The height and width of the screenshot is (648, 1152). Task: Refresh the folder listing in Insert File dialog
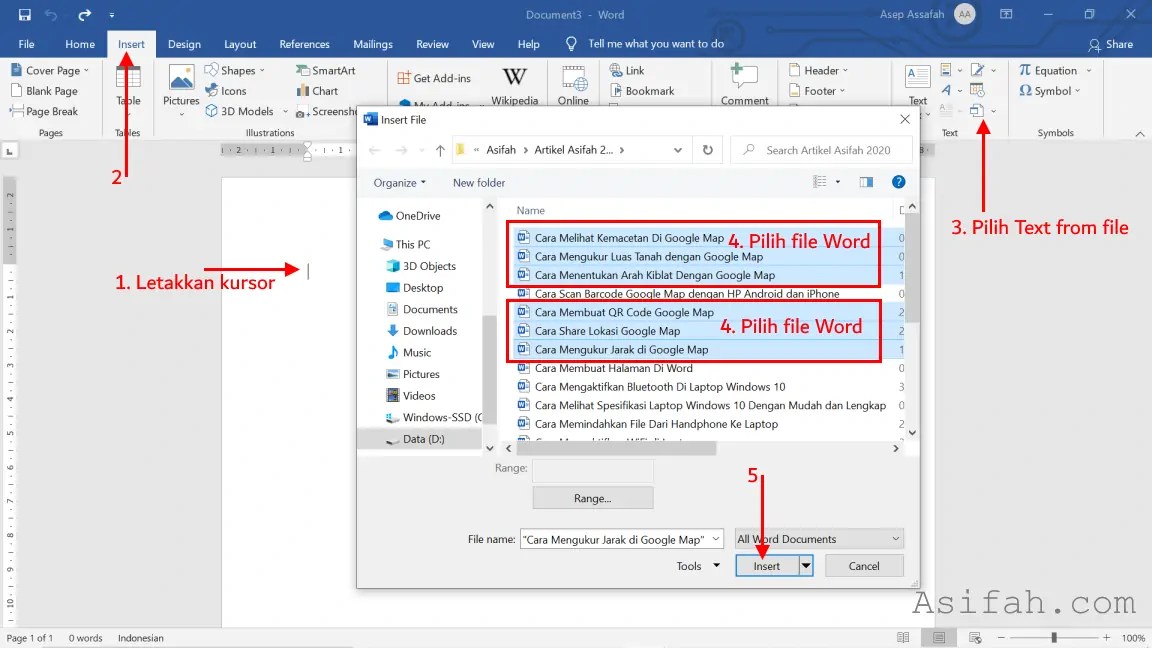708,150
